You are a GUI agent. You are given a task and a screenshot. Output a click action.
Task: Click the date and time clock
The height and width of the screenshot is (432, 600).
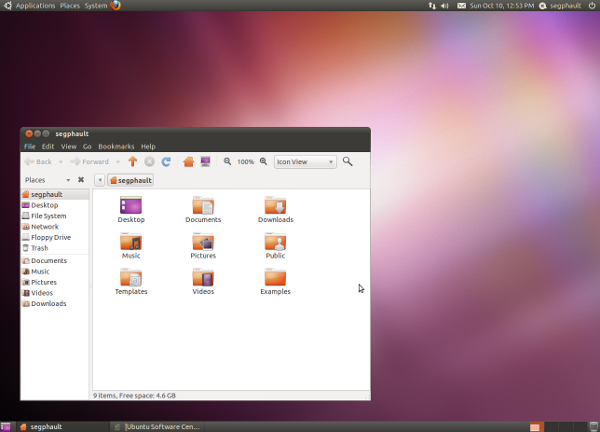(x=502, y=5)
